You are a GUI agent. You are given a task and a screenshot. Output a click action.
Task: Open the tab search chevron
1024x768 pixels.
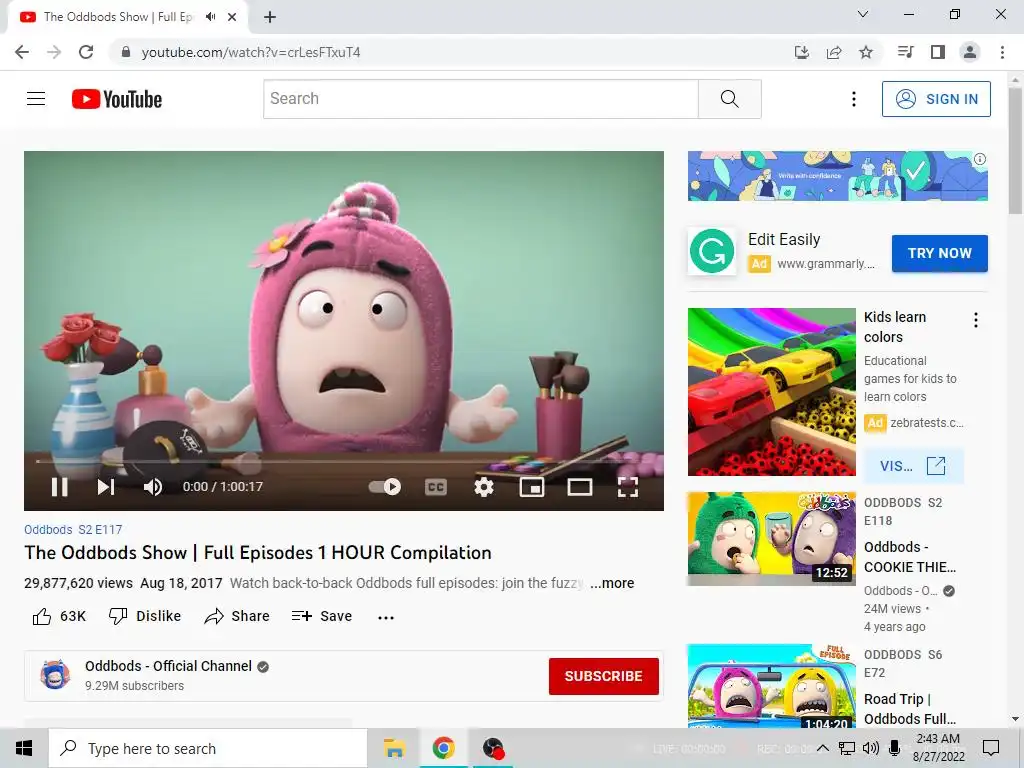(x=863, y=14)
